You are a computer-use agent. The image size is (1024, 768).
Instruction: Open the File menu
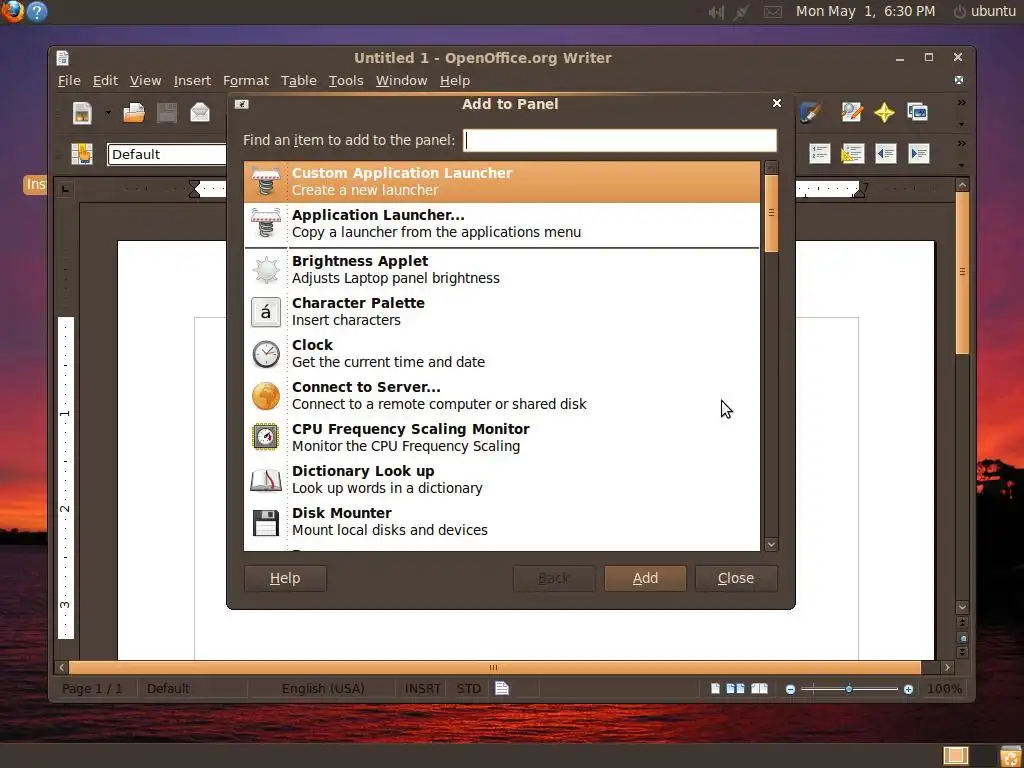(x=69, y=80)
